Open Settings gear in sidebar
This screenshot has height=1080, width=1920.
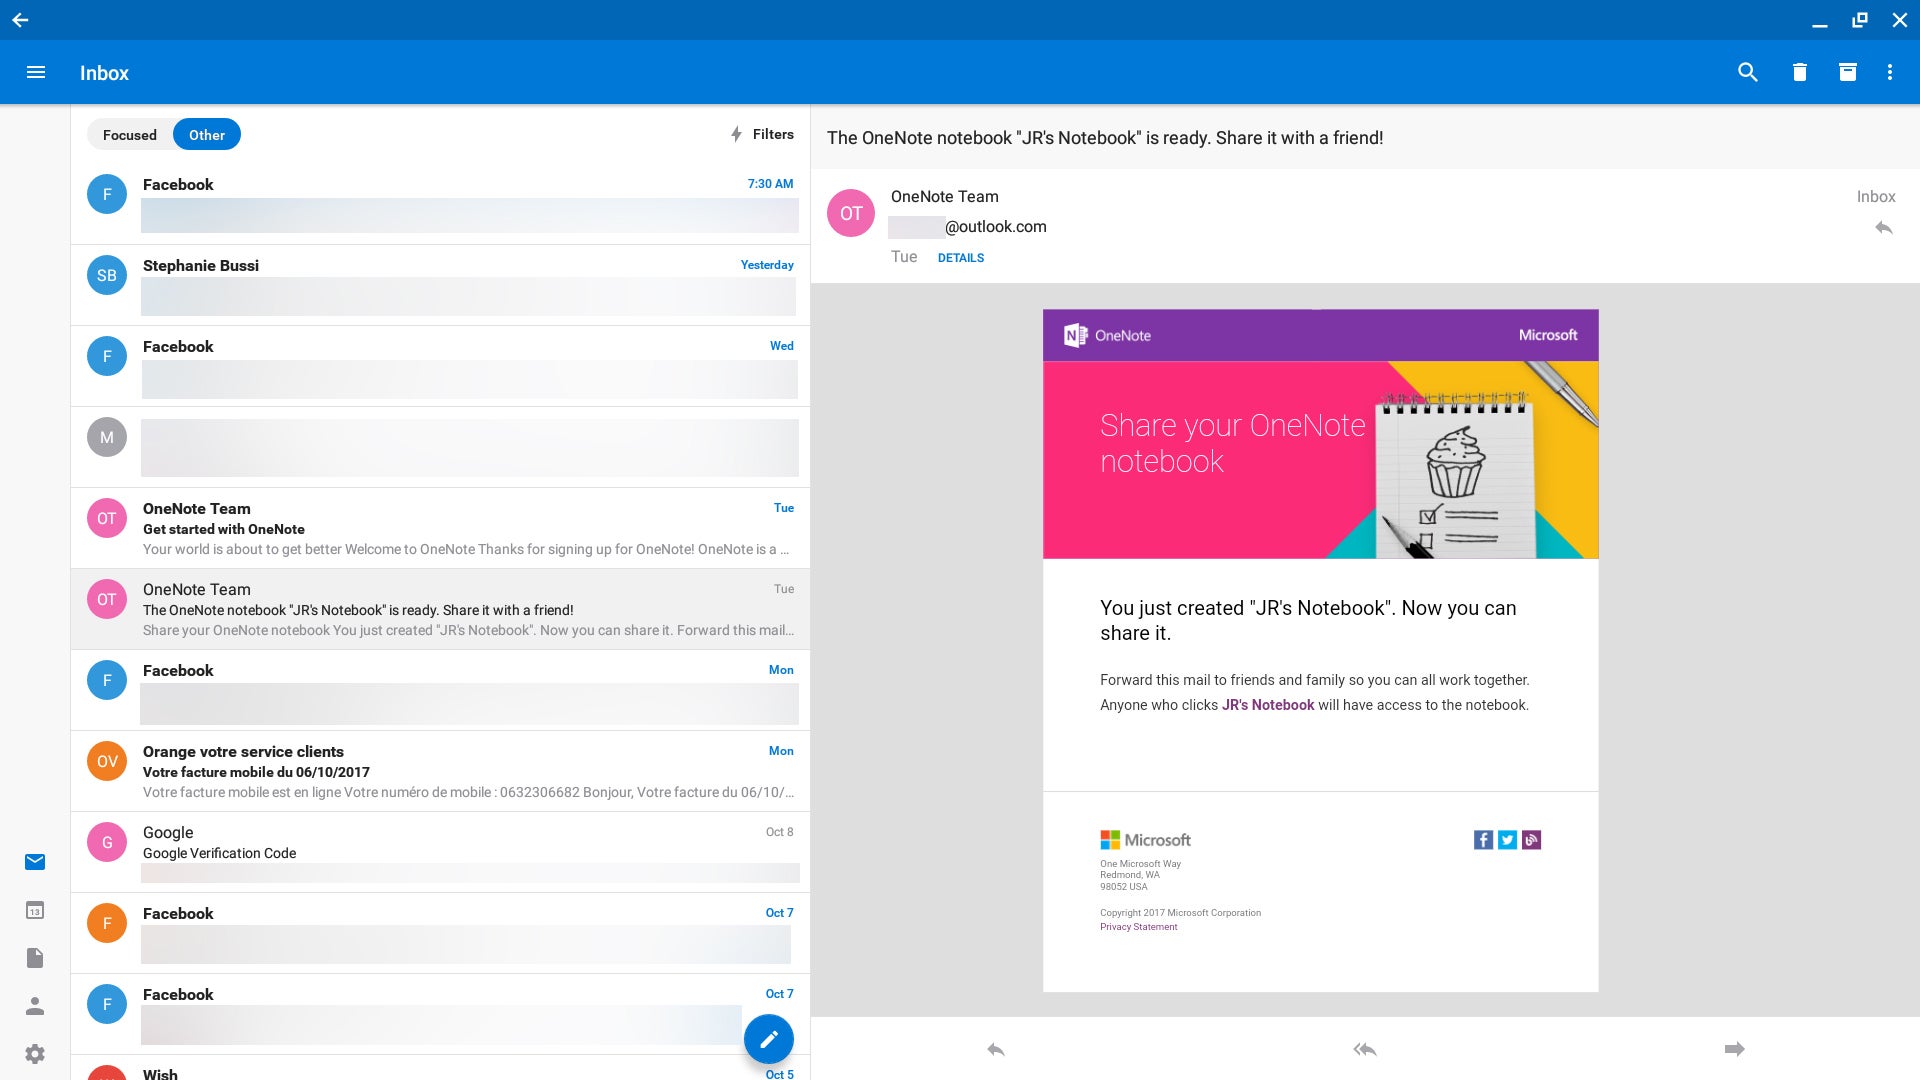tap(35, 1054)
